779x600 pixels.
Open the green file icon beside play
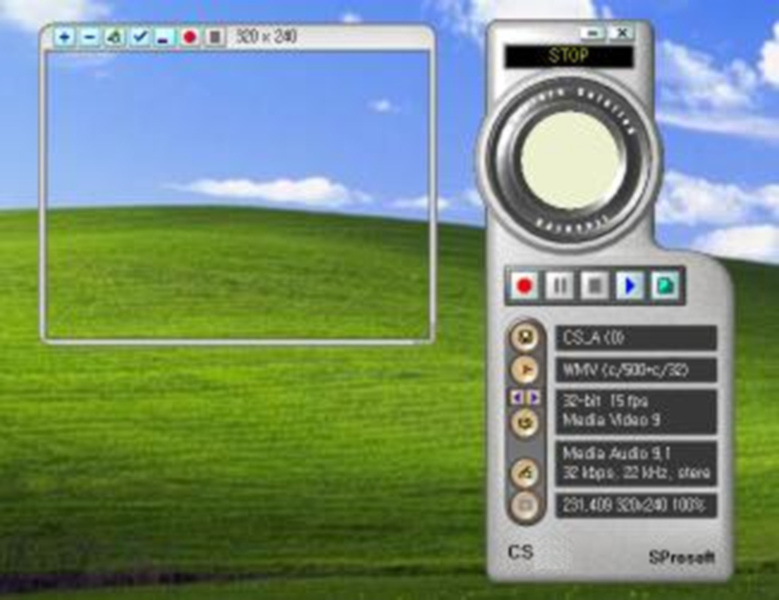click(x=665, y=286)
